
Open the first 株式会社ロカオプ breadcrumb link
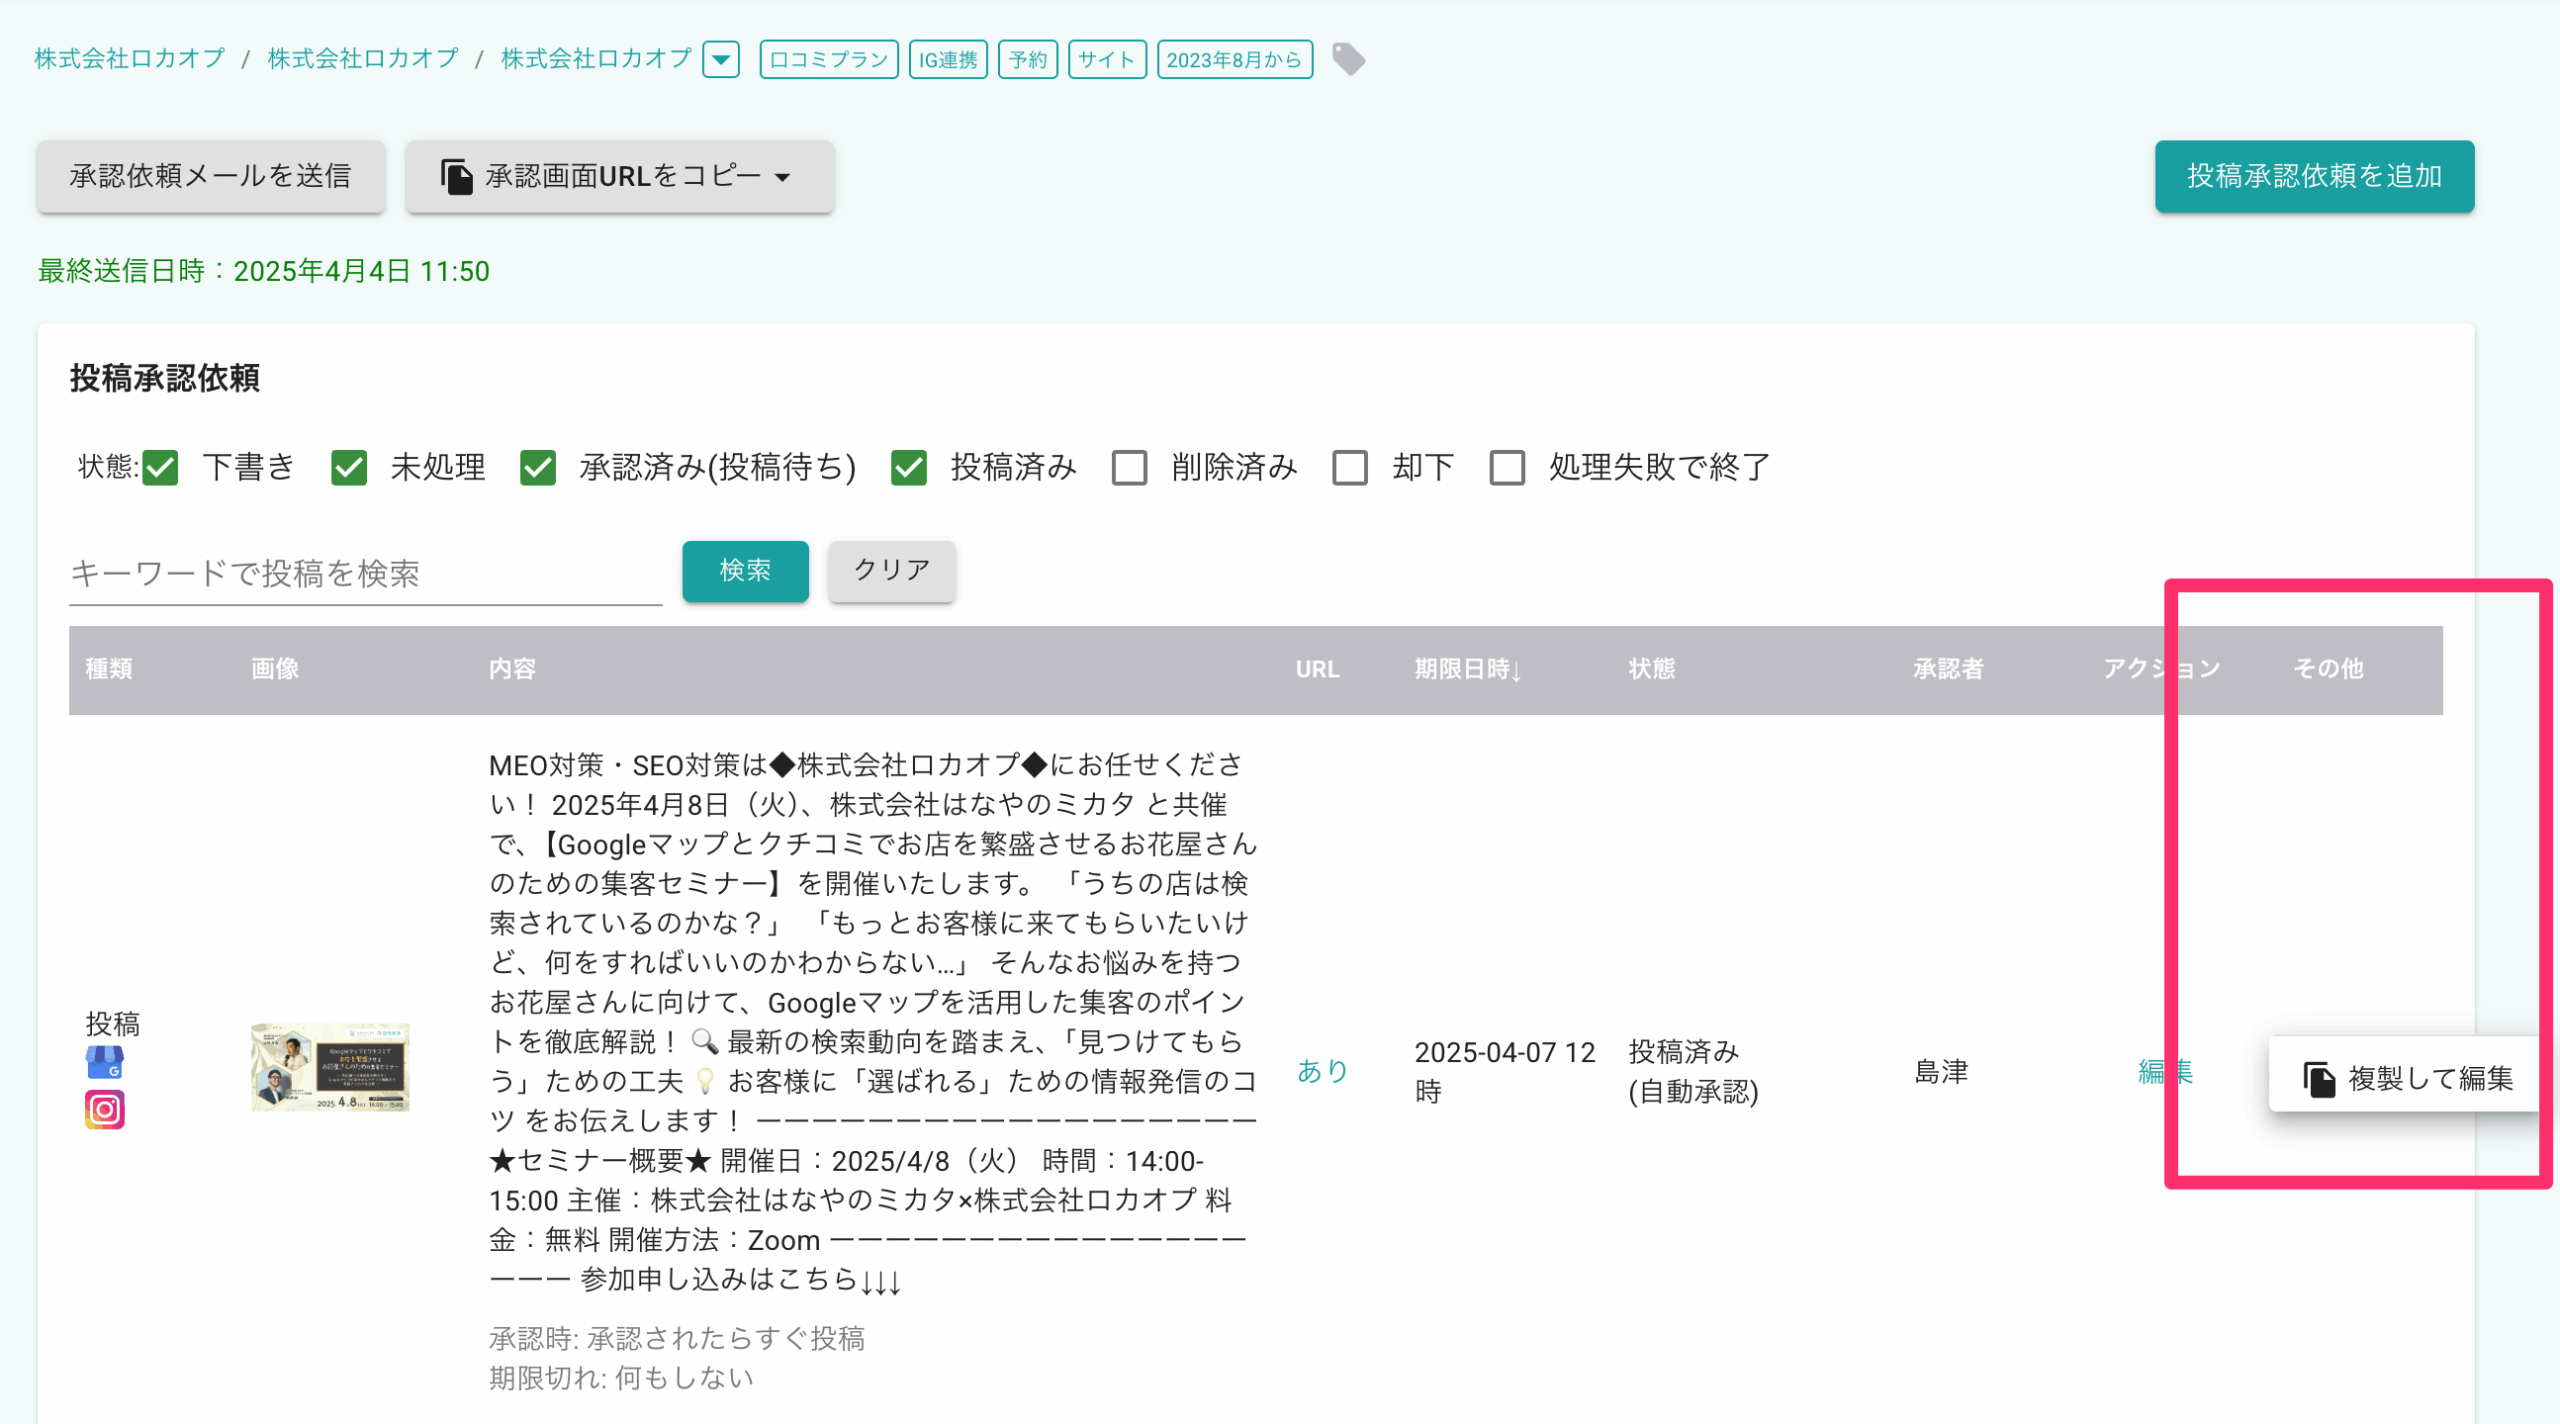130,58
